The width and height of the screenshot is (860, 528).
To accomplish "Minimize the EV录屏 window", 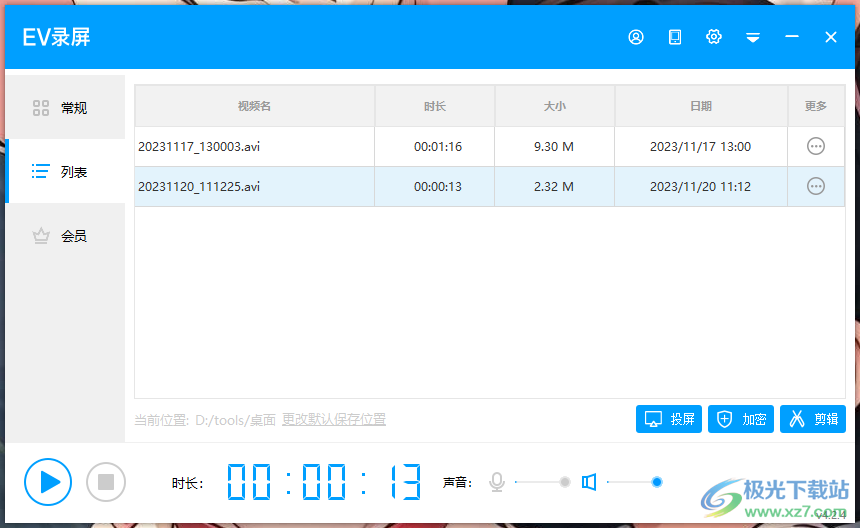I will [x=791, y=37].
